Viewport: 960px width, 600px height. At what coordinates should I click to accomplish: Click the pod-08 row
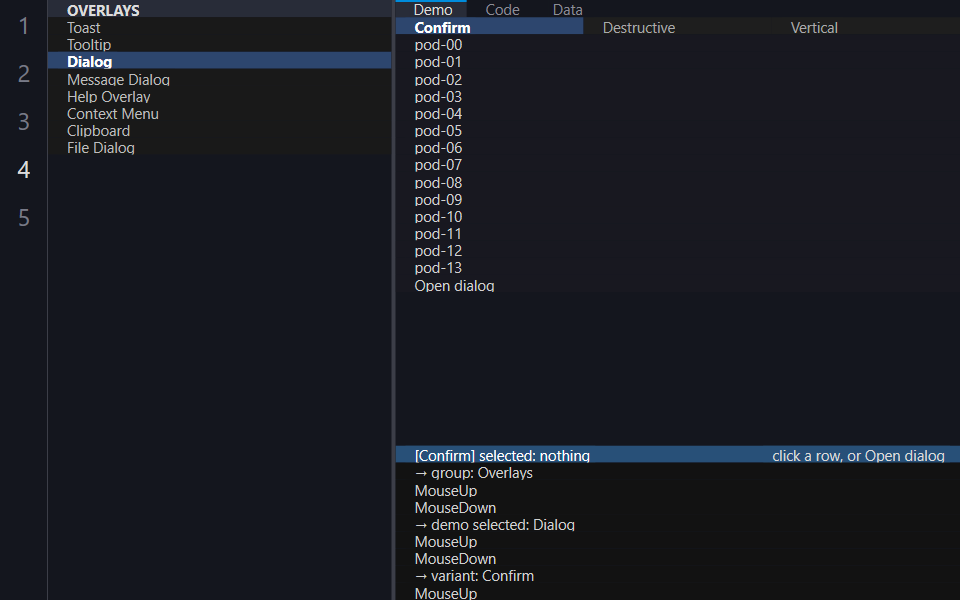(678, 182)
